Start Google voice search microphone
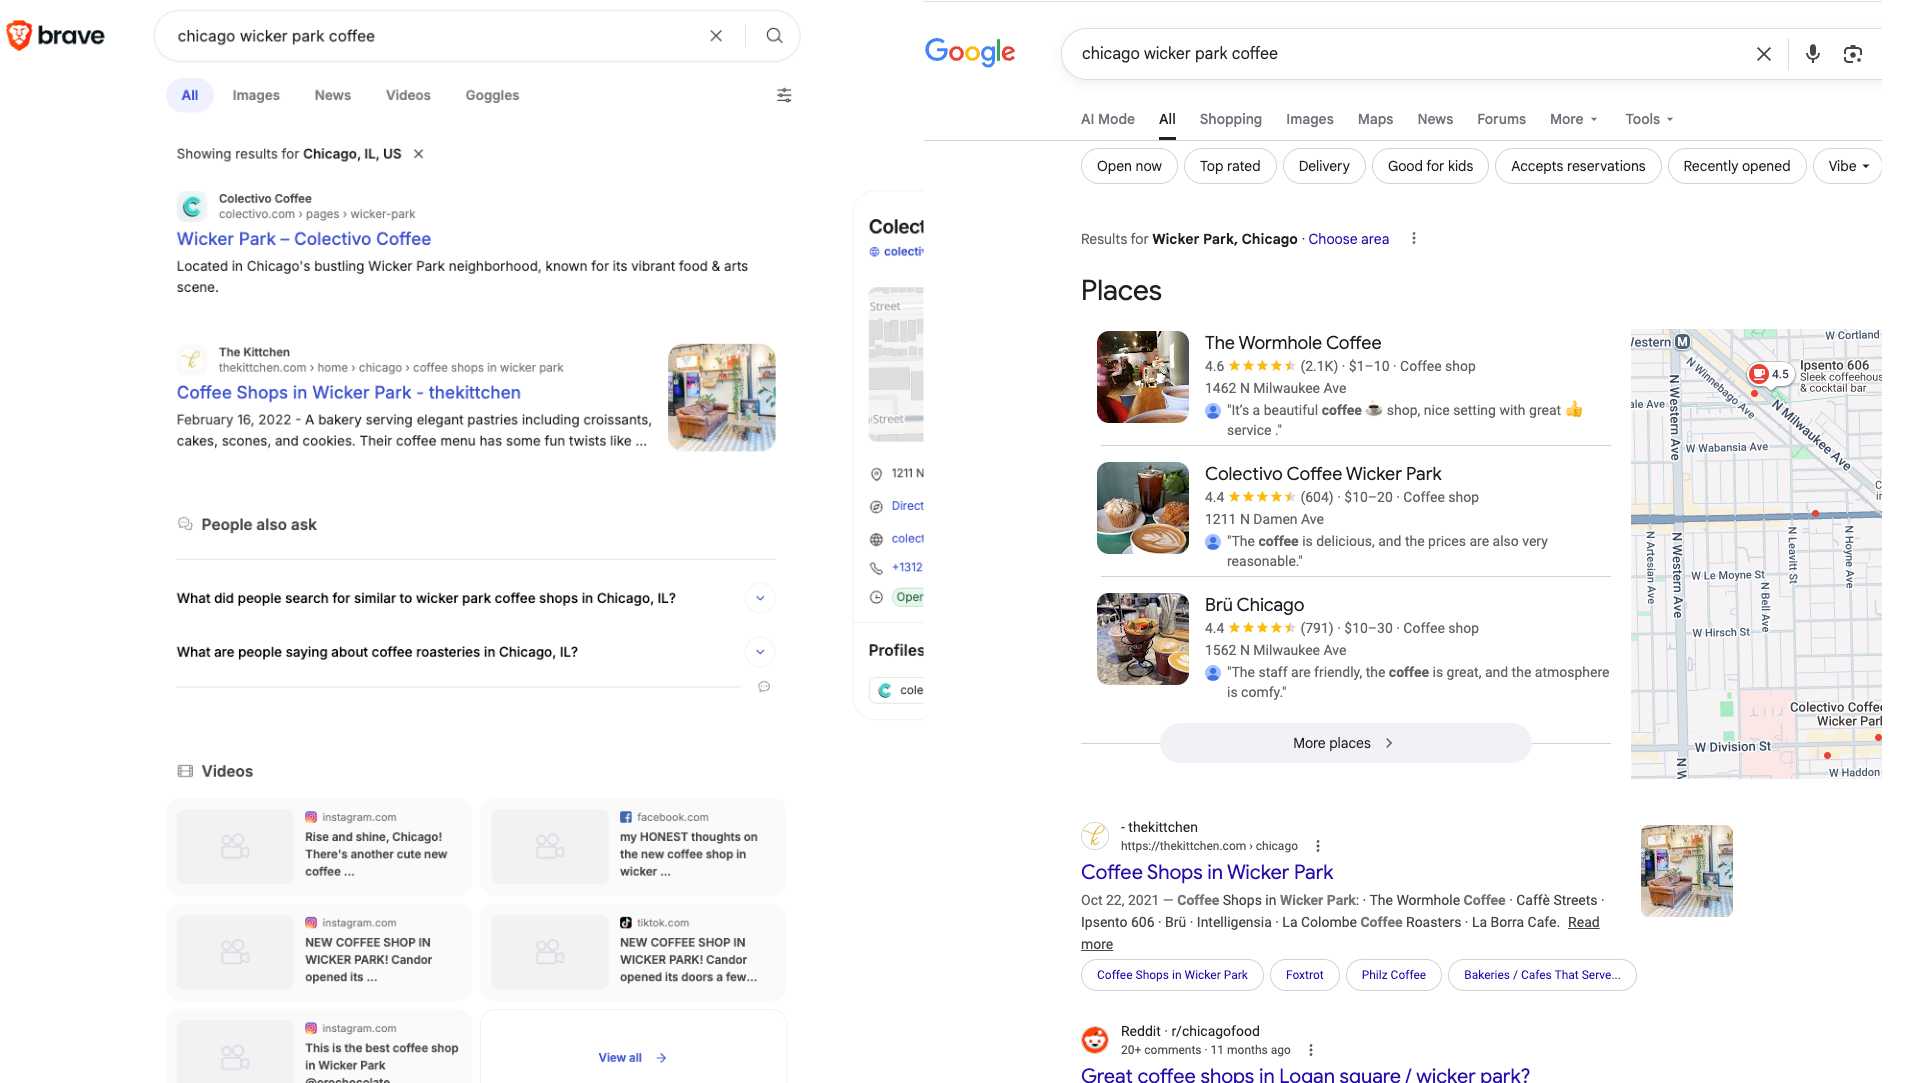 (x=1812, y=54)
